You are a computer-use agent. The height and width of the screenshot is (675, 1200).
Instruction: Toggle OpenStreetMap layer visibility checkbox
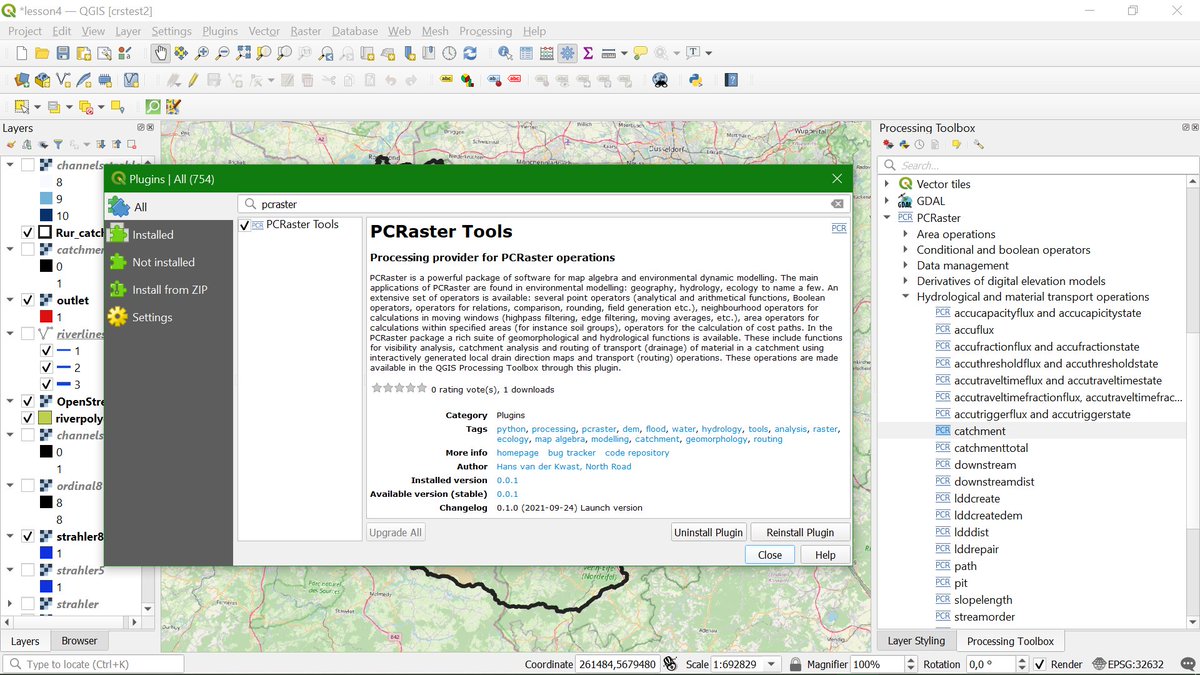(27, 402)
